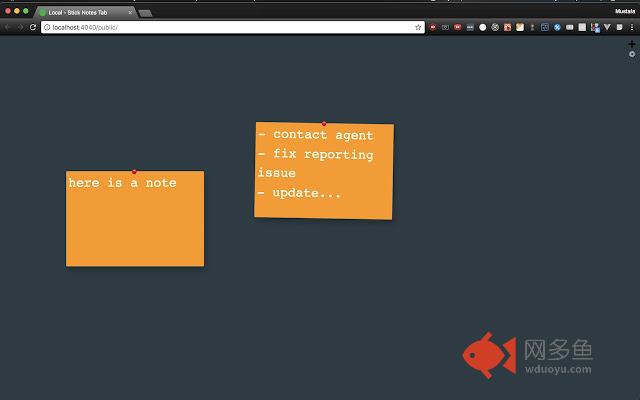Image resolution: width=640 pixels, height=400 pixels.
Task: Click the second red round extension icon
Action: coord(458,27)
